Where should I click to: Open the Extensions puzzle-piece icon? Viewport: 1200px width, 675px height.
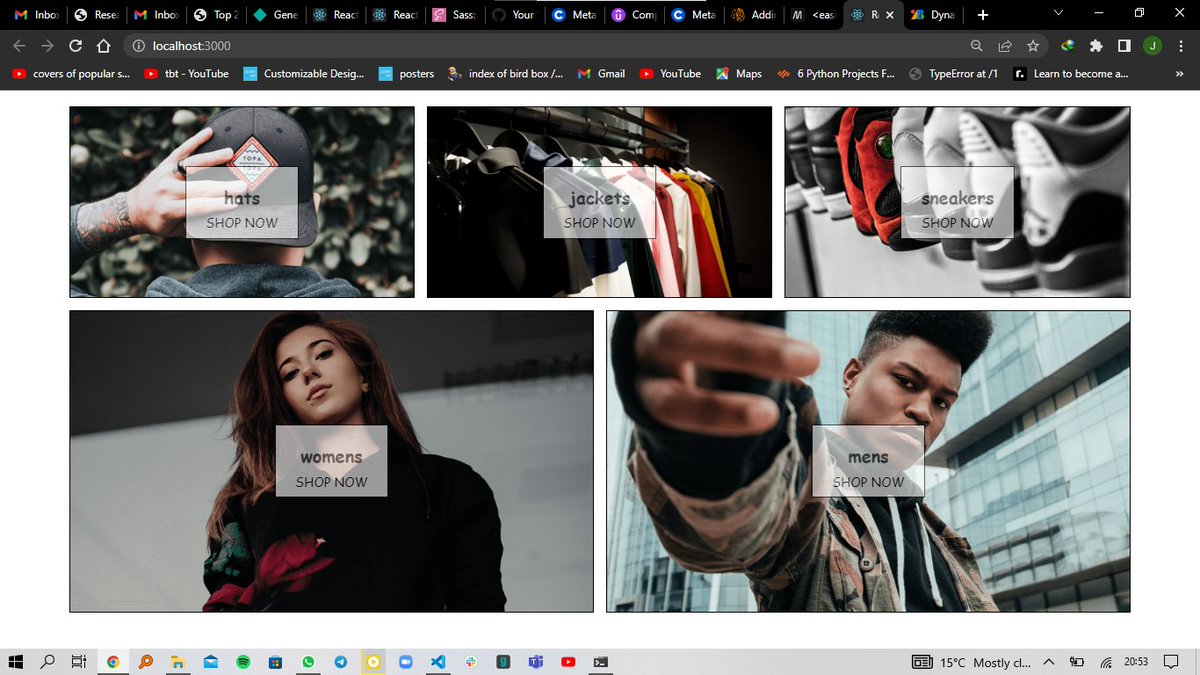[x=1096, y=45]
